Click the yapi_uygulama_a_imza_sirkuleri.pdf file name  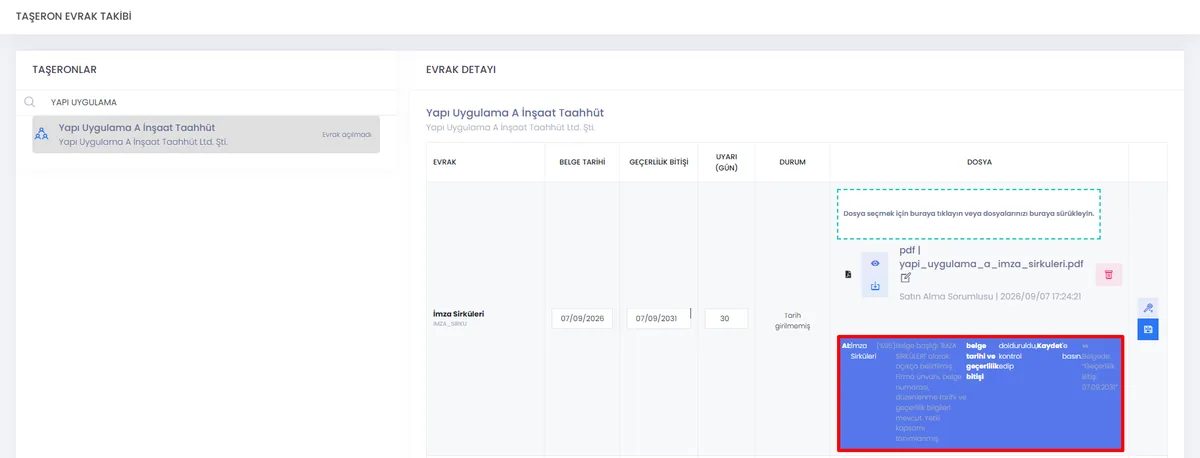pyautogui.click(x=992, y=264)
